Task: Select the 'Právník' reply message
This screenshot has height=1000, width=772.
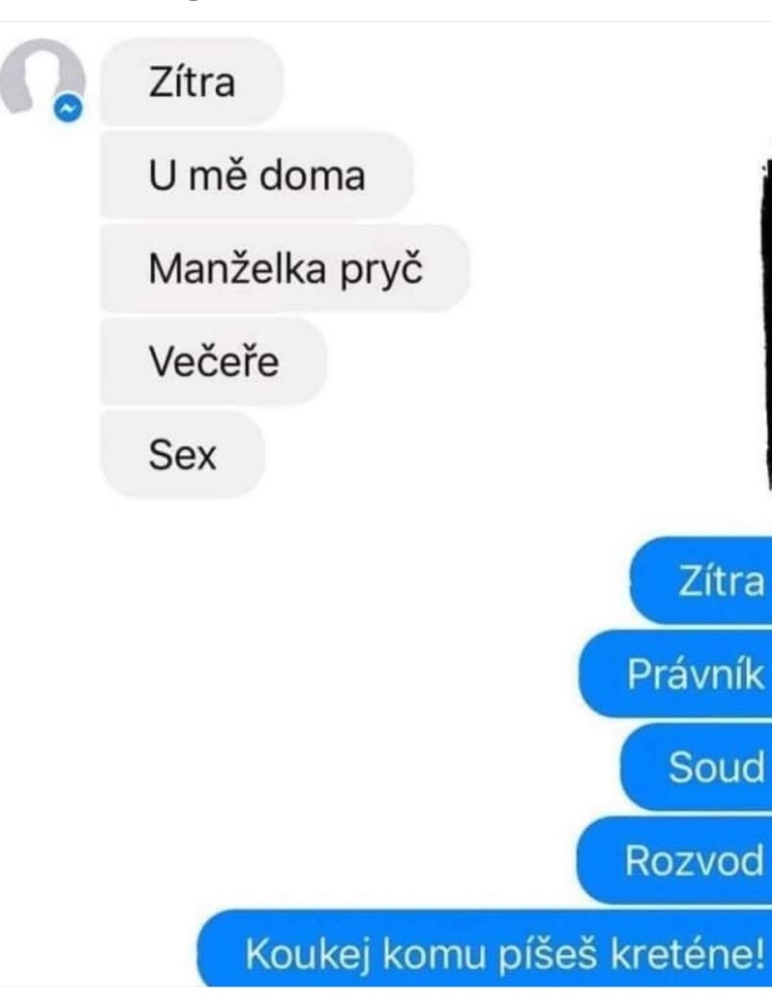Action: click(x=676, y=673)
